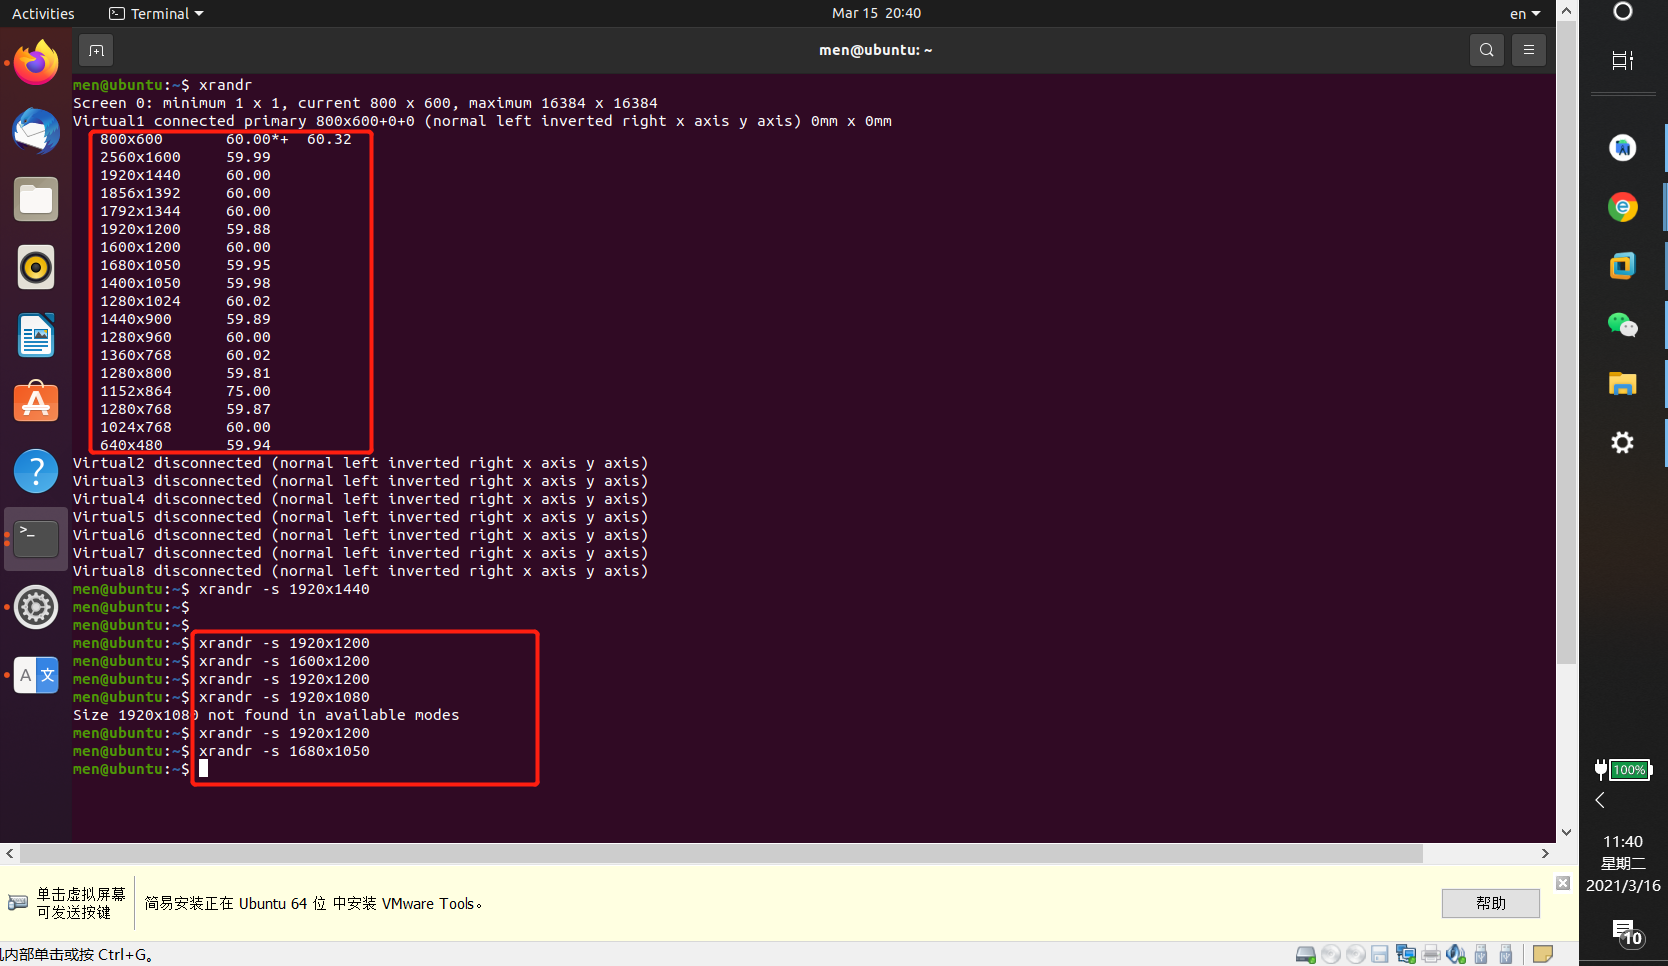Open the language translator A/文 dock icon
Viewport: 1668px width, 966px height.
[36, 675]
